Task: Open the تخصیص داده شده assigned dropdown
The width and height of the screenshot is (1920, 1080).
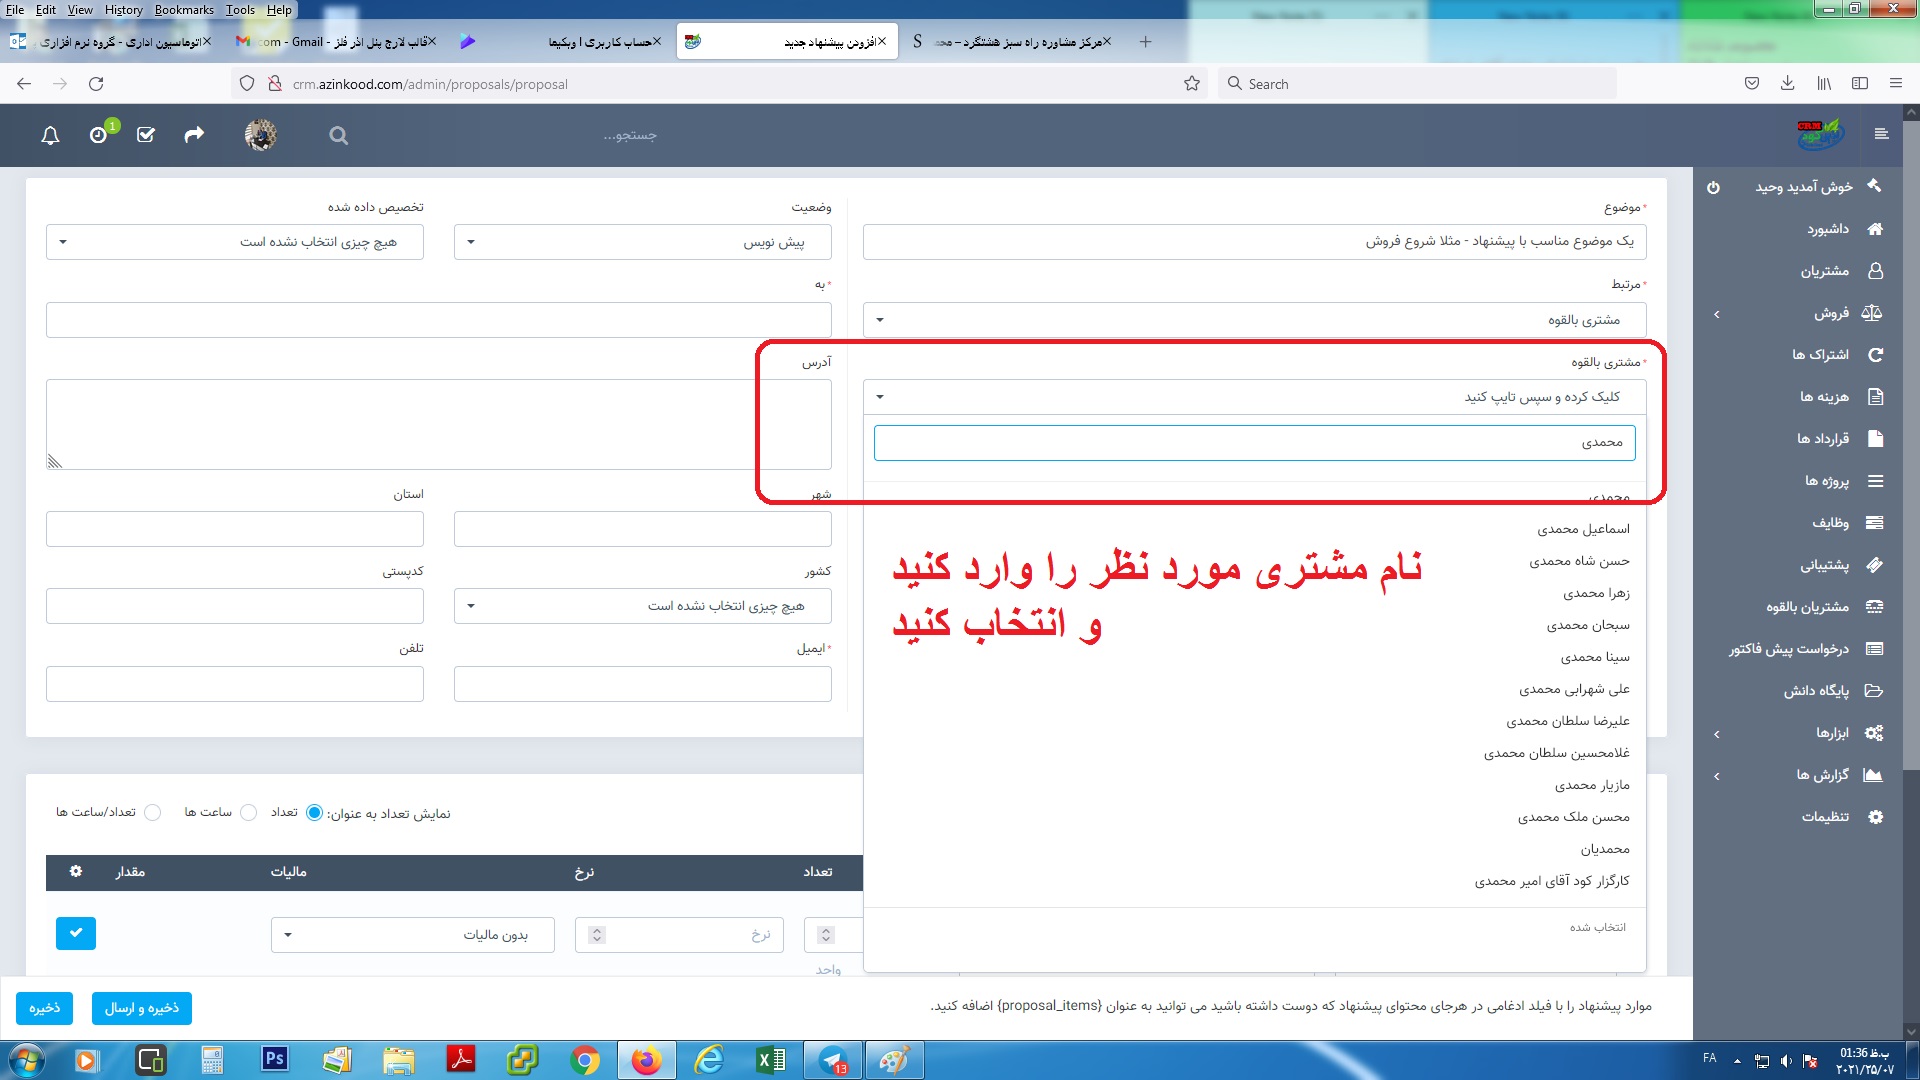Action: click(235, 242)
